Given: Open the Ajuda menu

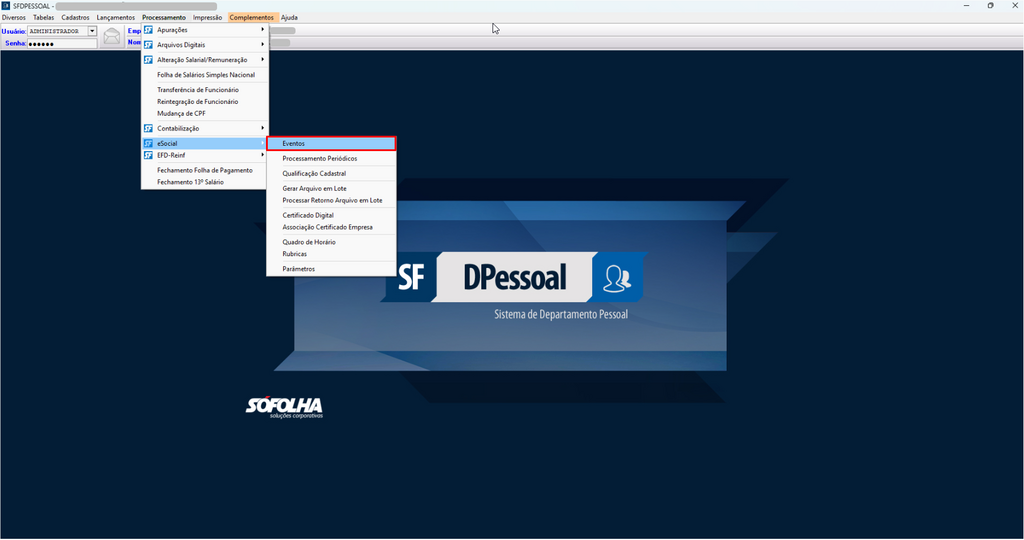Looking at the screenshot, I should pyautogui.click(x=289, y=17).
